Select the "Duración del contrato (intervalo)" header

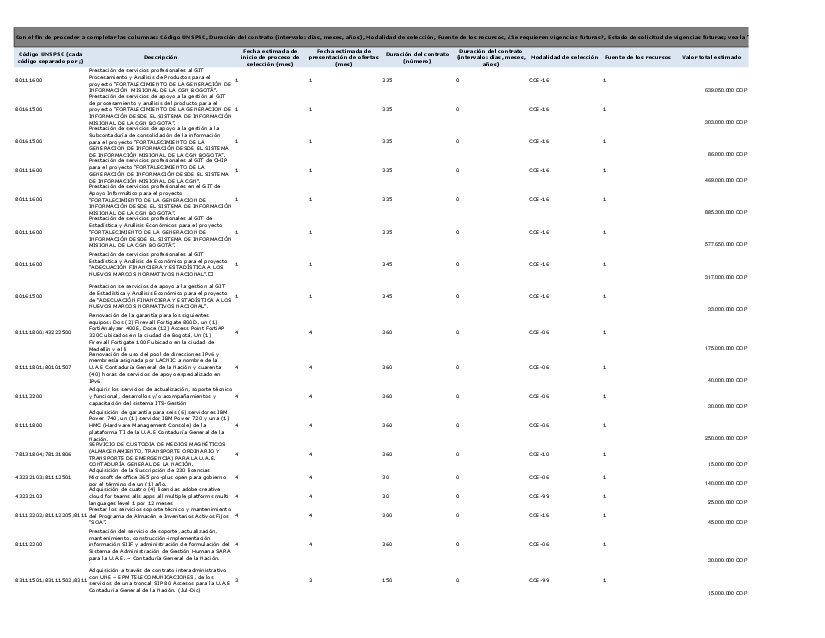pyautogui.click(x=491, y=57)
